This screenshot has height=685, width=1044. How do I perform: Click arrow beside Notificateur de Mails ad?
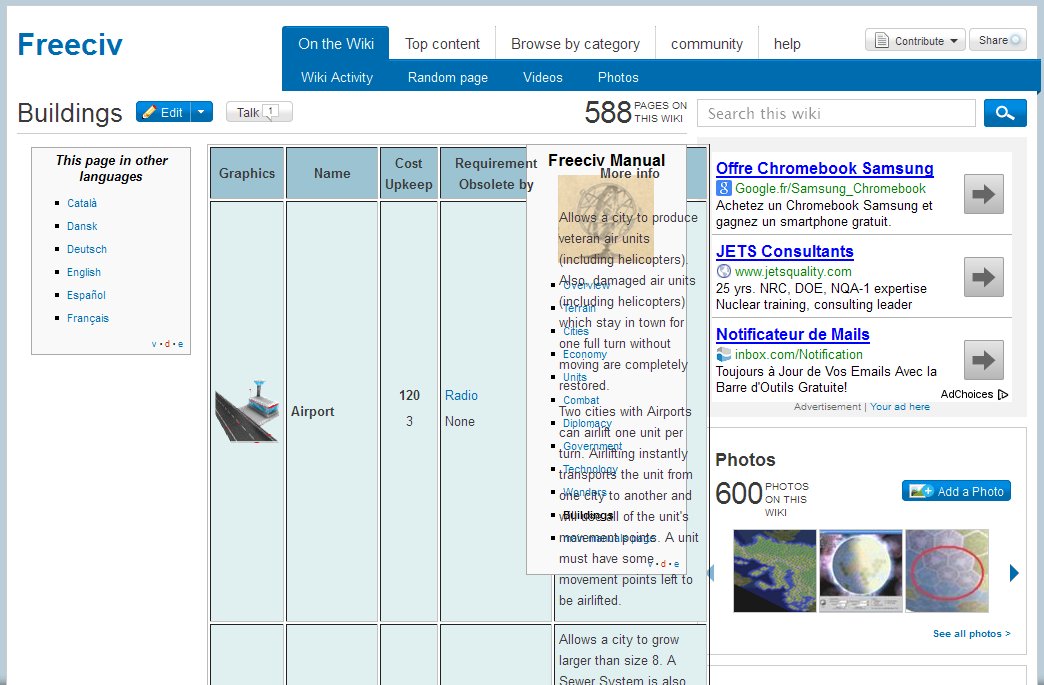(x=983, y=360)
